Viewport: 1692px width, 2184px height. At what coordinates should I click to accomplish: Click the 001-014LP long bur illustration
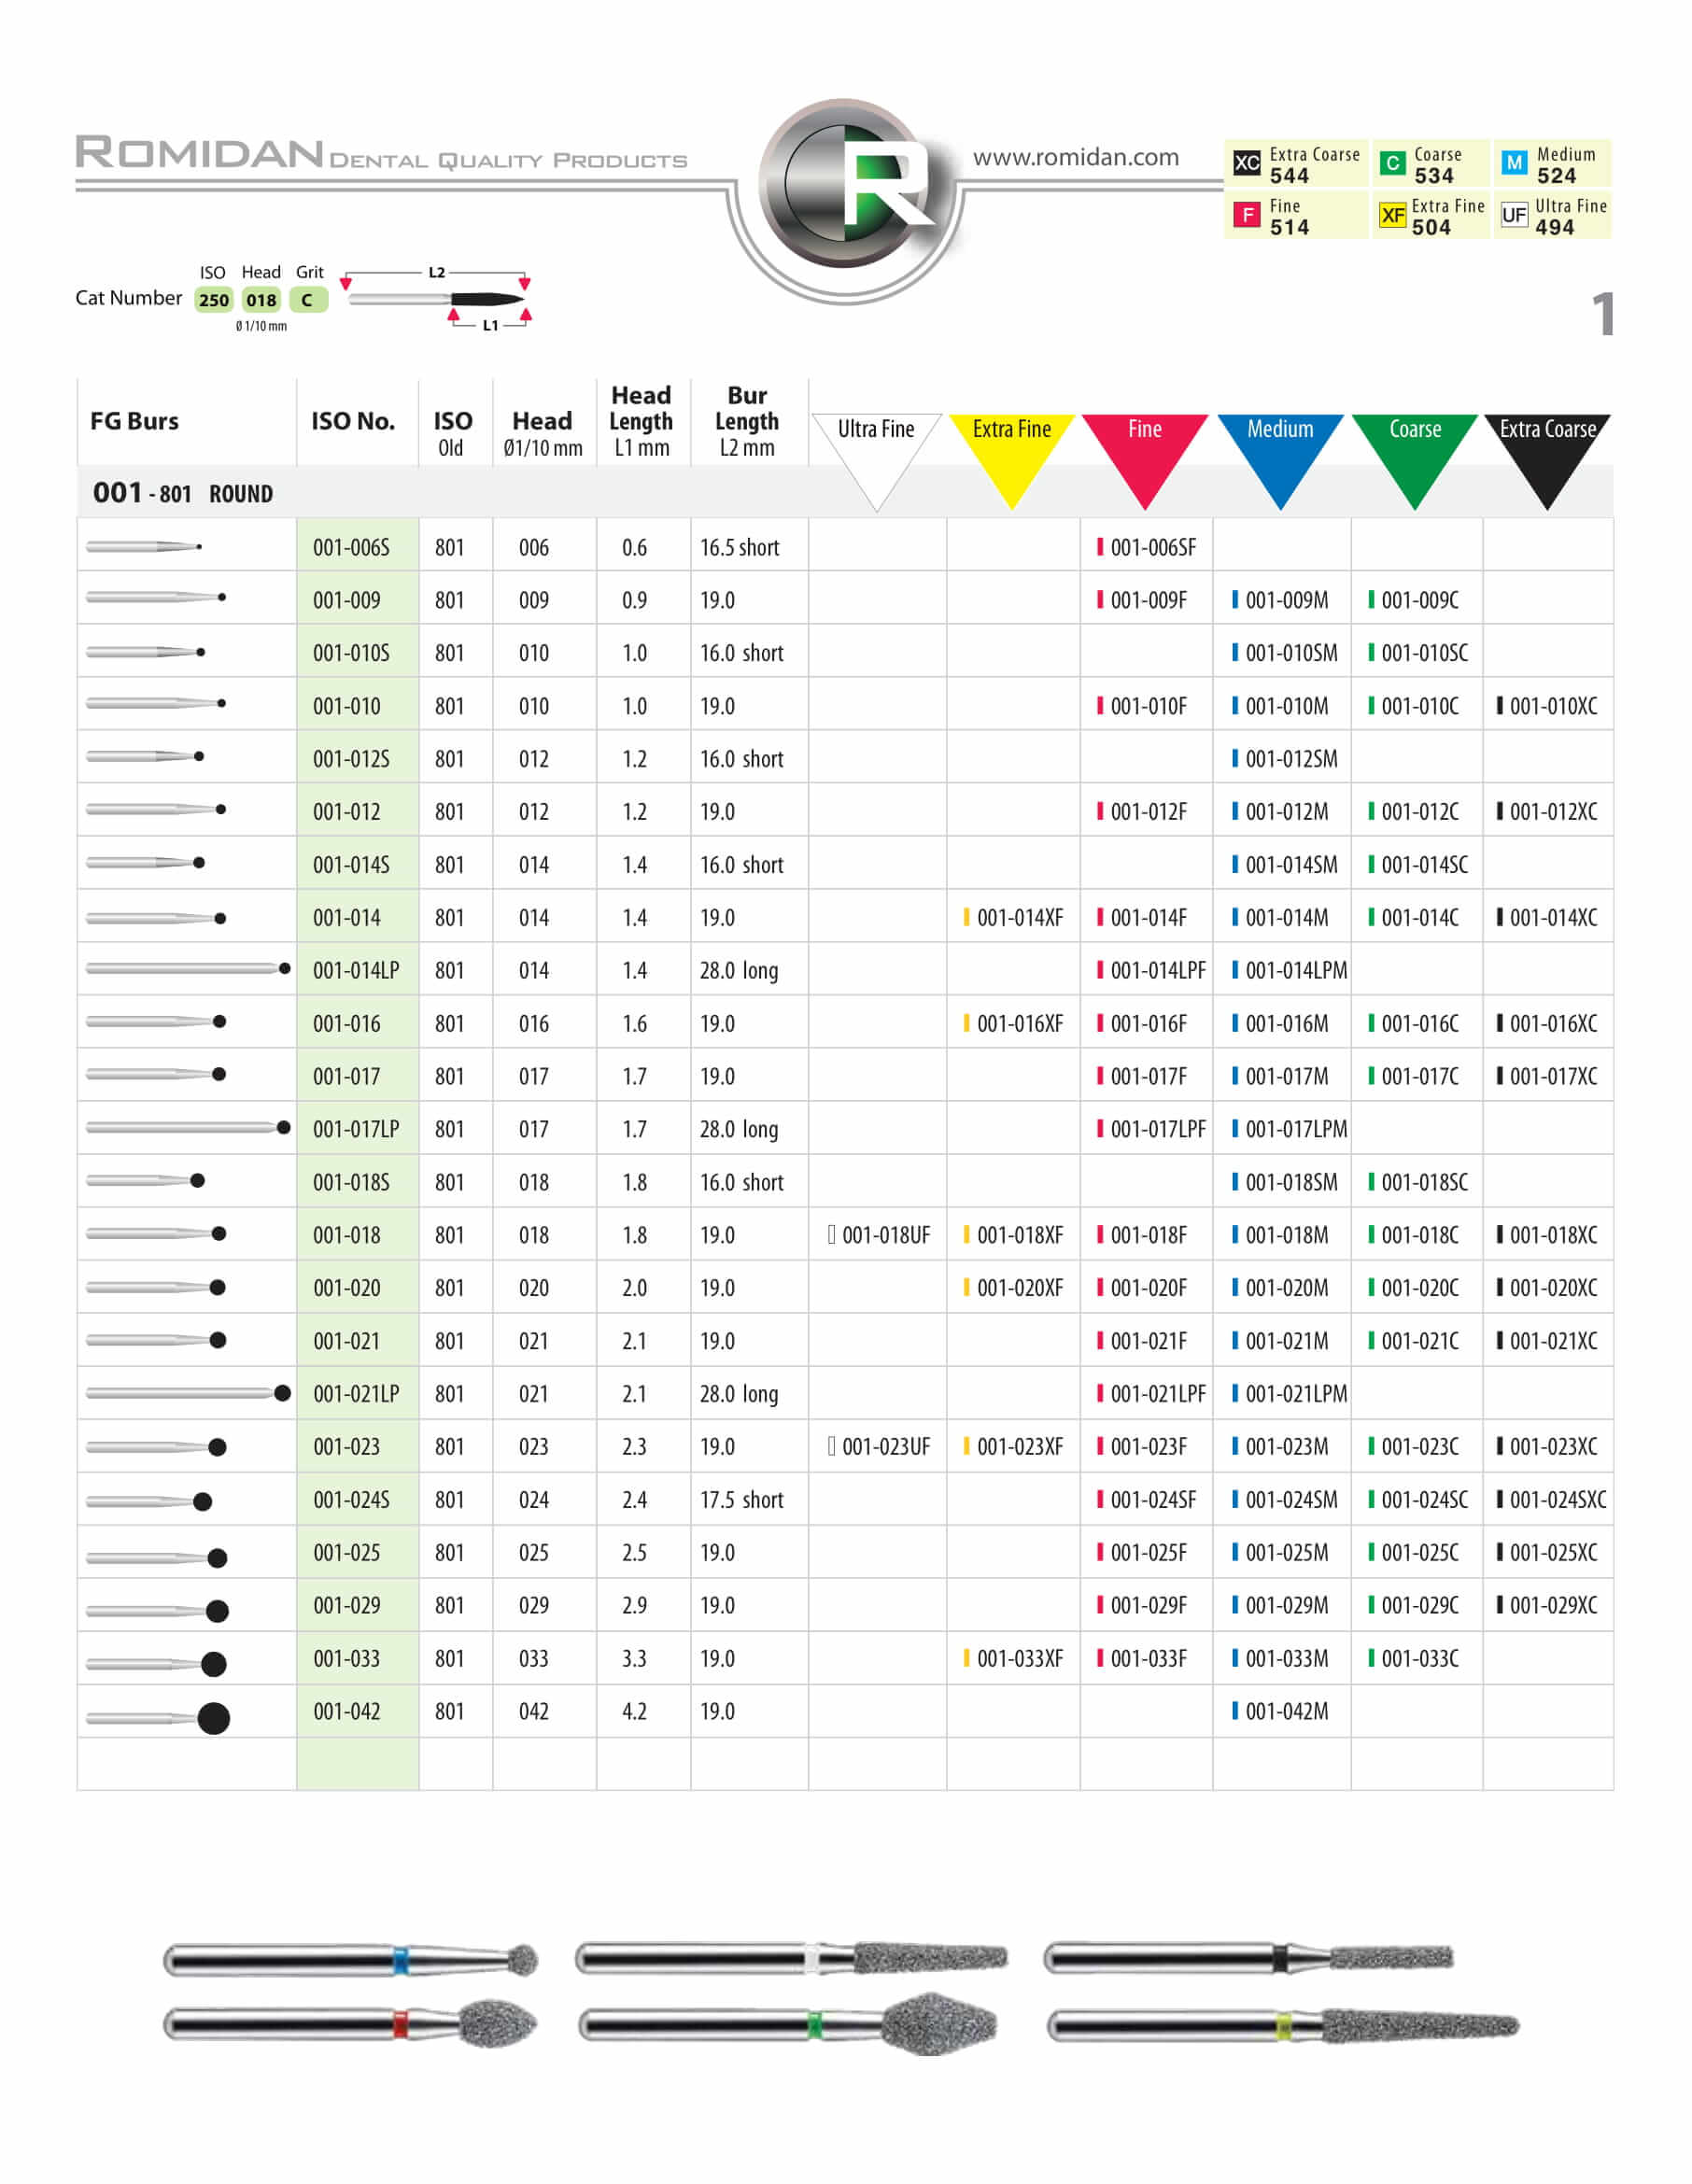(x=188, y=969)
